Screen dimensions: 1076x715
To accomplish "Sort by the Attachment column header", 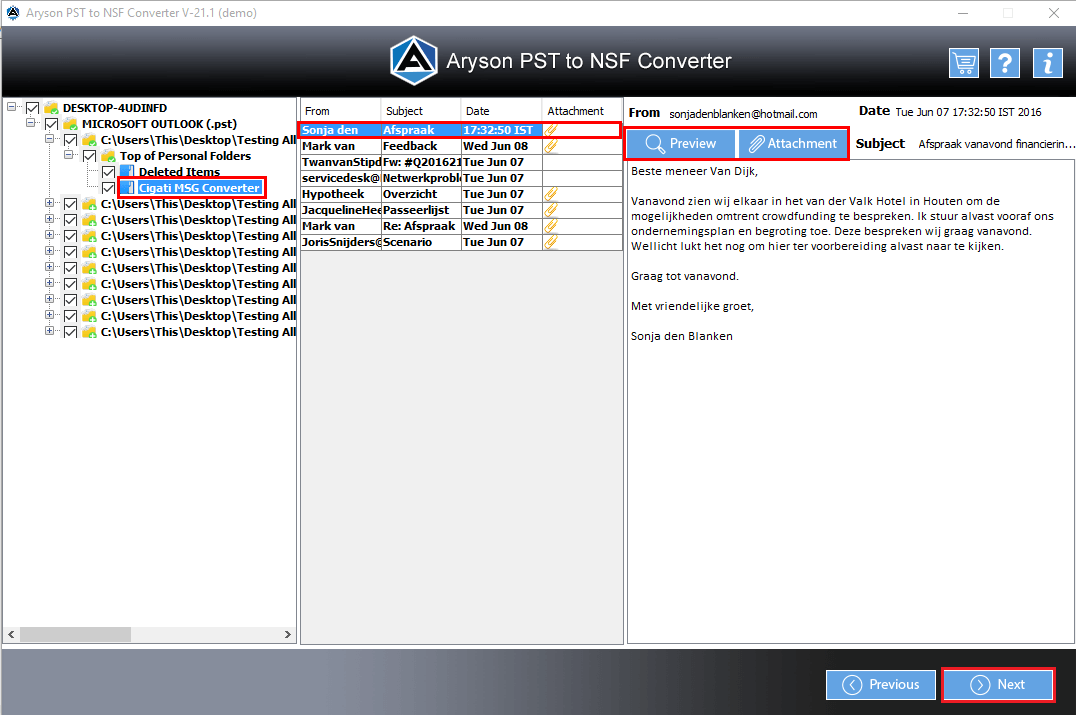I will pyautogui.click(x=582, y=110).
